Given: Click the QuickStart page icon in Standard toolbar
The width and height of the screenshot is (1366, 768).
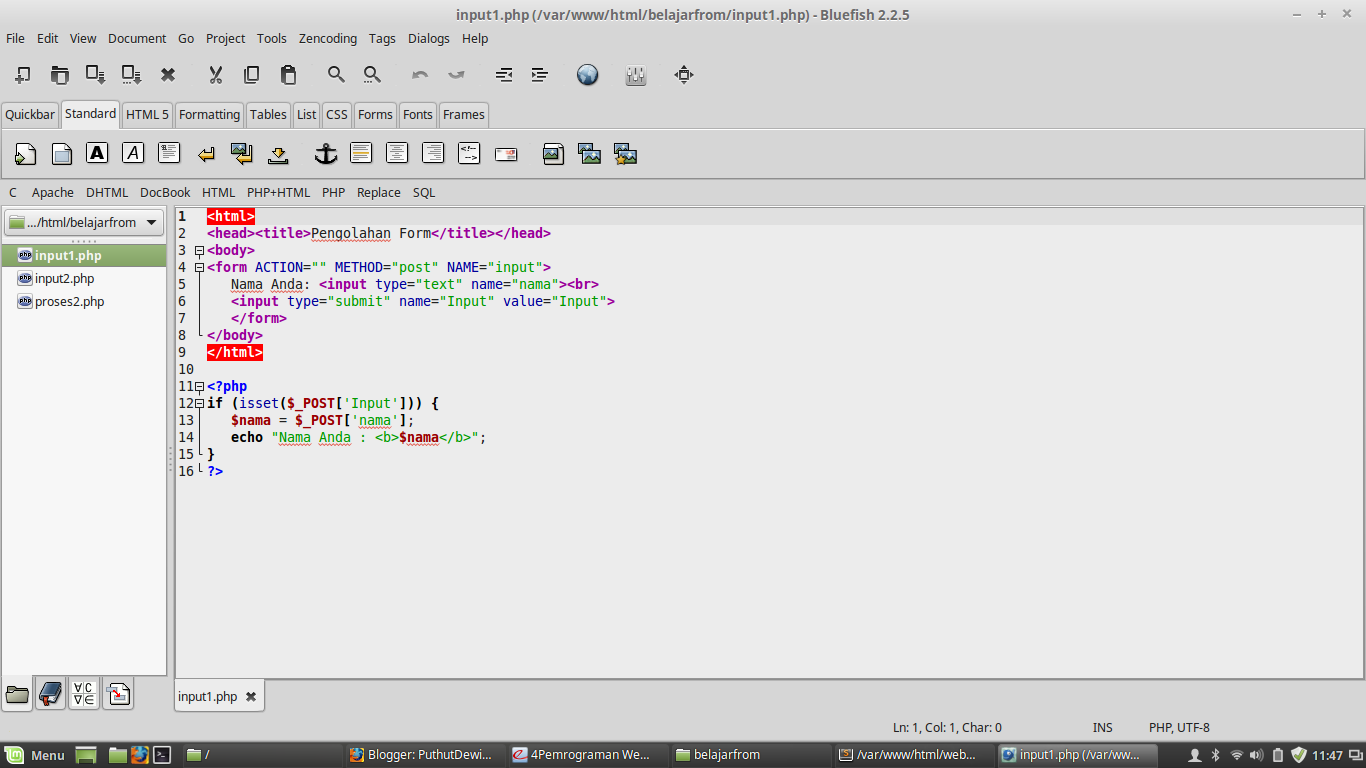Looking at the screenshot, I should point(25,154).
